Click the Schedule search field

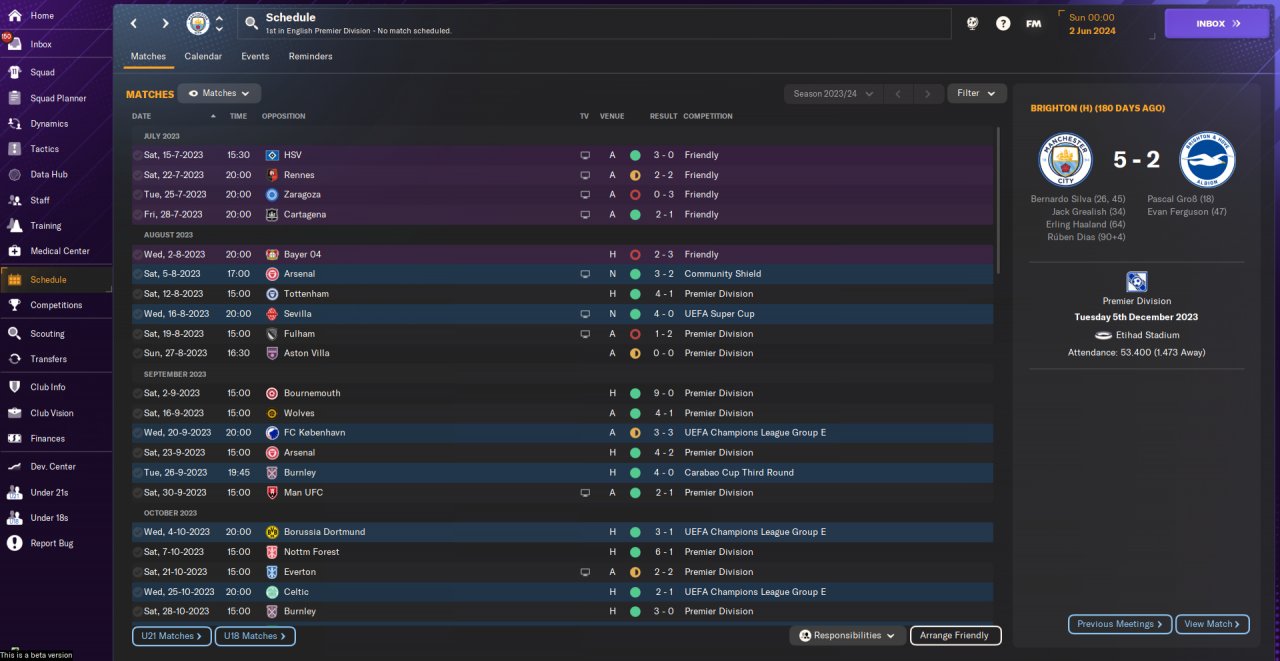click(x=595, y=23)
